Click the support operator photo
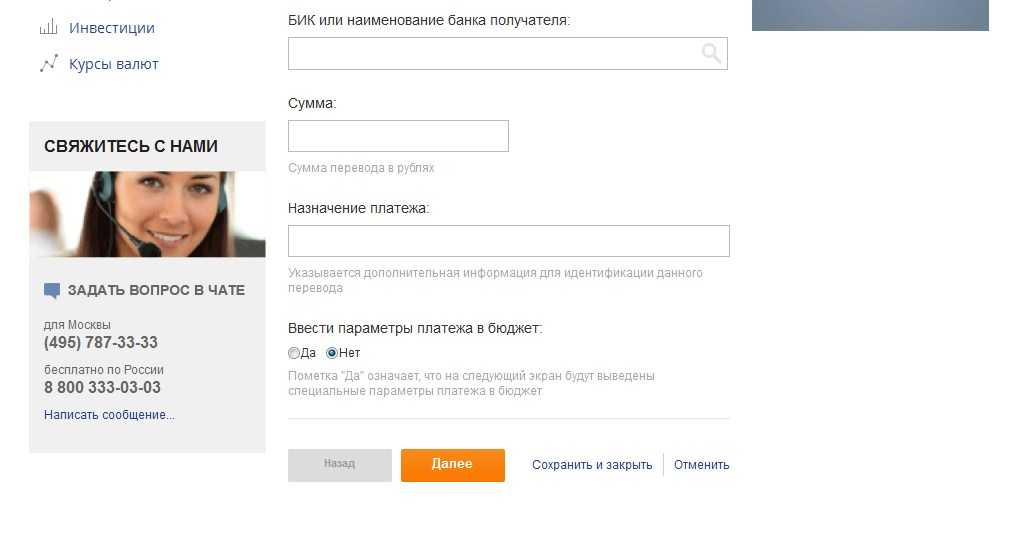This screenshot has height=545, width=1022. coord(147,214)
